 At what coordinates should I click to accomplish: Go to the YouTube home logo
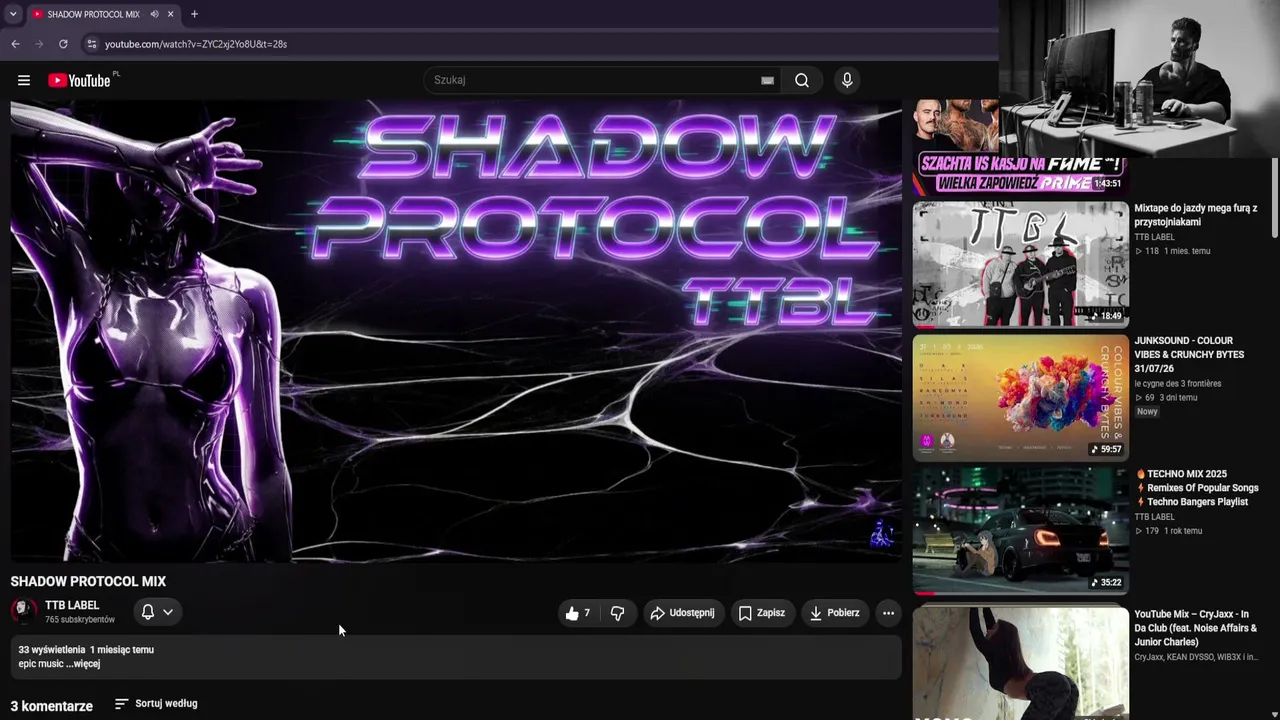coord(80,81)
